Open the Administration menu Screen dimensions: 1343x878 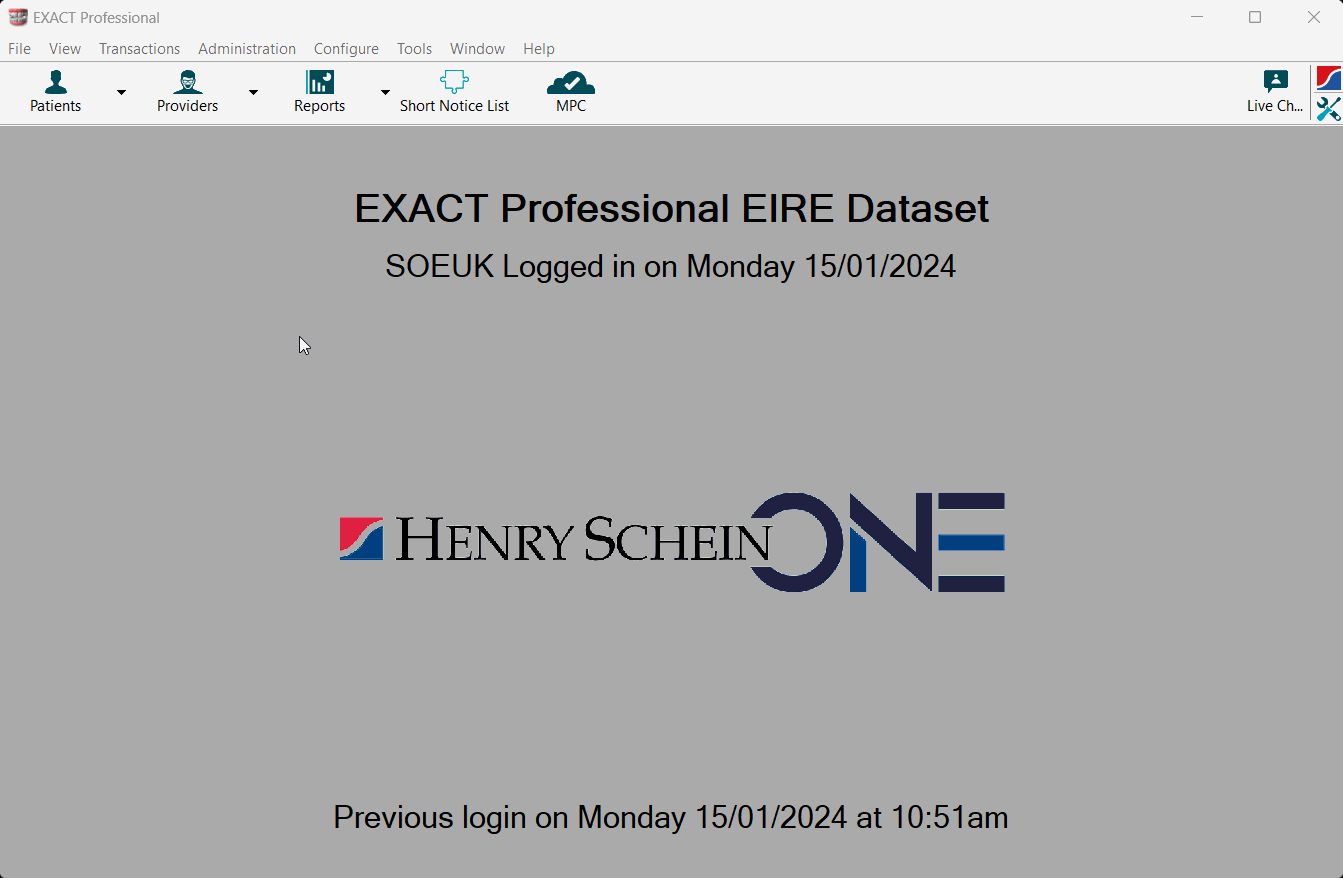[x=247, y=48]
